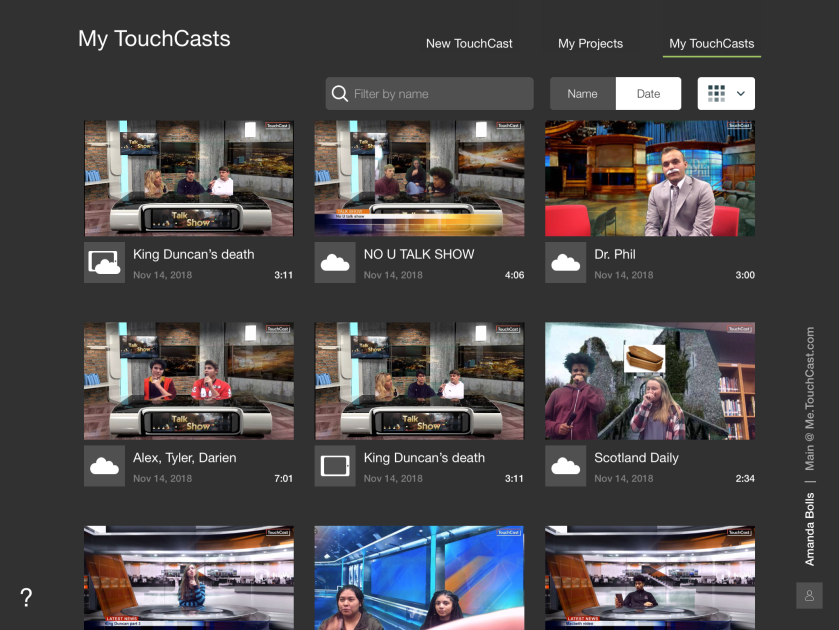Open the user profile icon at bottom right
The image size is (839, 630).
[x=809, y=595]
